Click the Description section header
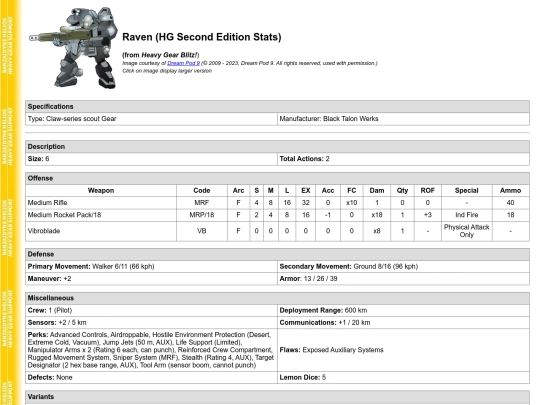This screenshot has width=540, height=405. pos(277,147)
